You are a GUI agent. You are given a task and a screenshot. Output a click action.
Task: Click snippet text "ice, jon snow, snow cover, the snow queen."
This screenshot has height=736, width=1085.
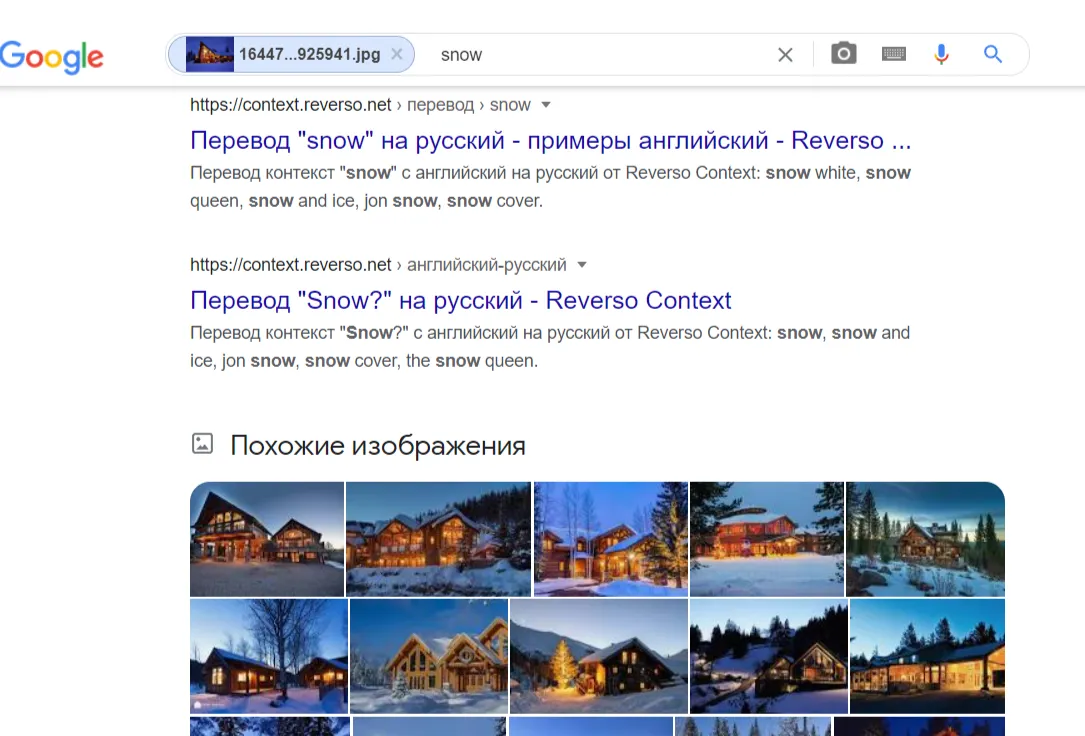point(364,361)
